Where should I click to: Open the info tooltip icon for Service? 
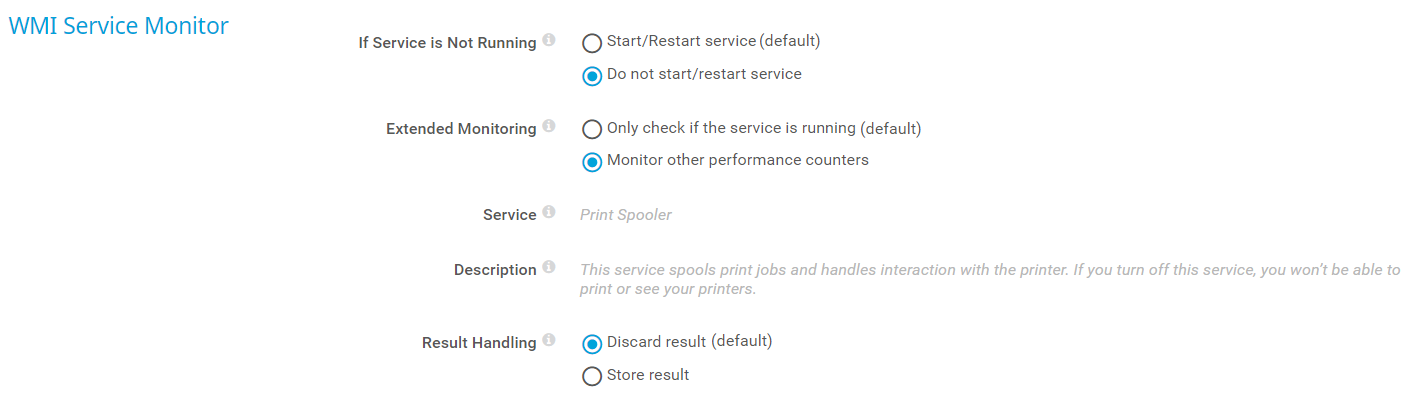(x=548, y=213)
